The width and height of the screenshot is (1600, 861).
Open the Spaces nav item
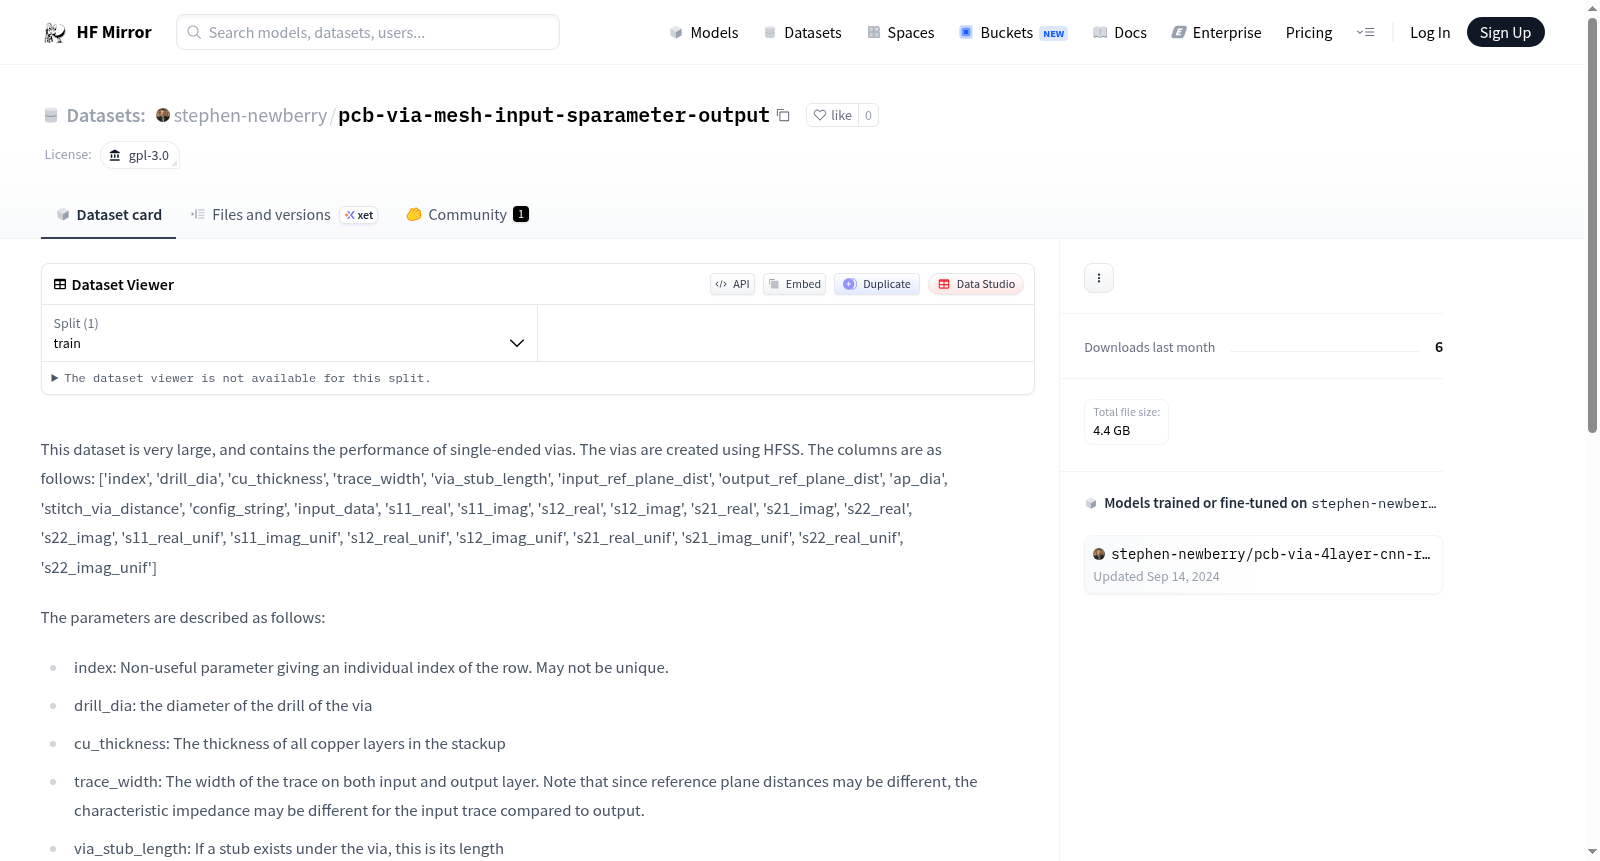[901, 33]
